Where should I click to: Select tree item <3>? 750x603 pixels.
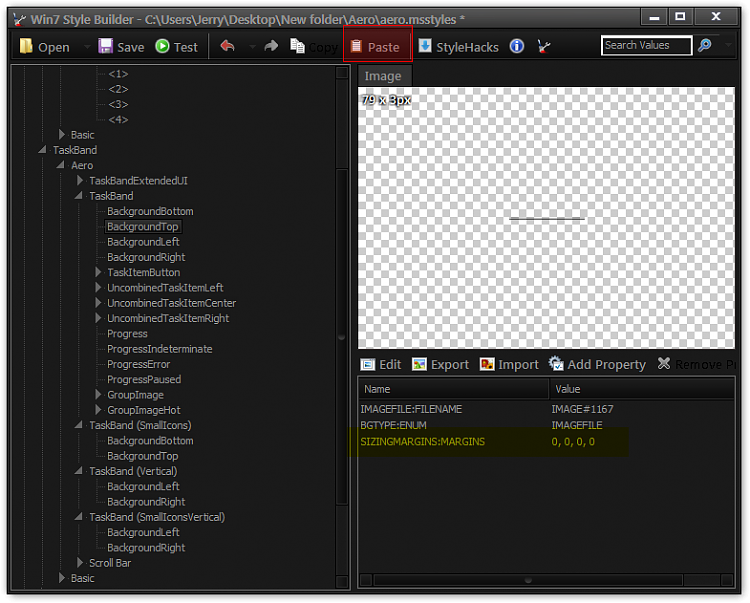[x=118, y=105]
